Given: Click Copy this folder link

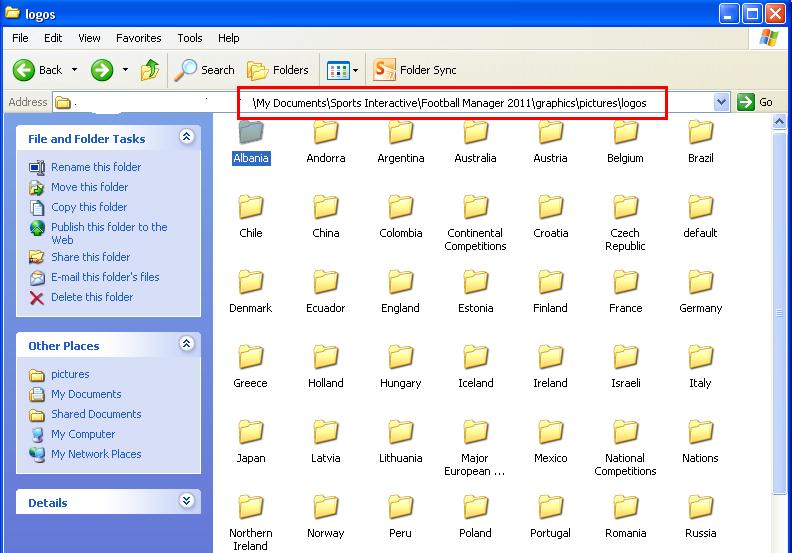Looking at the screenshot, I should (89, 207).
